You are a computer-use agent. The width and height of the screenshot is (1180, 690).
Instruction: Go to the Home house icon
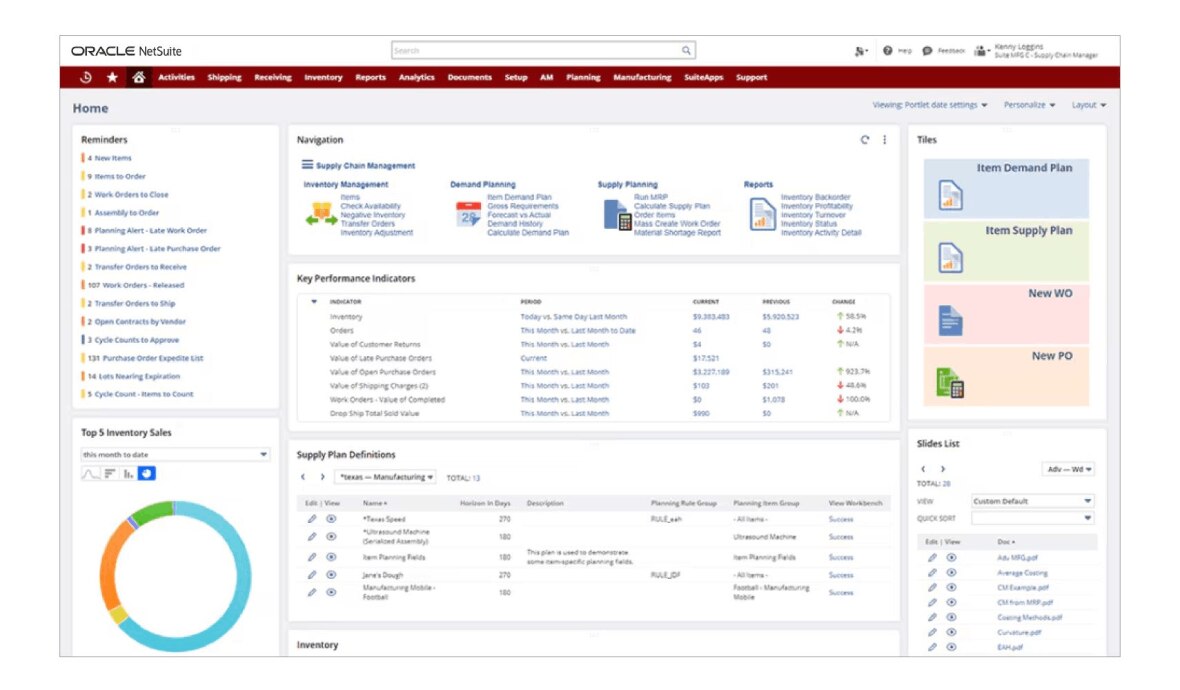pyautogui.click(x=138, y=78)
